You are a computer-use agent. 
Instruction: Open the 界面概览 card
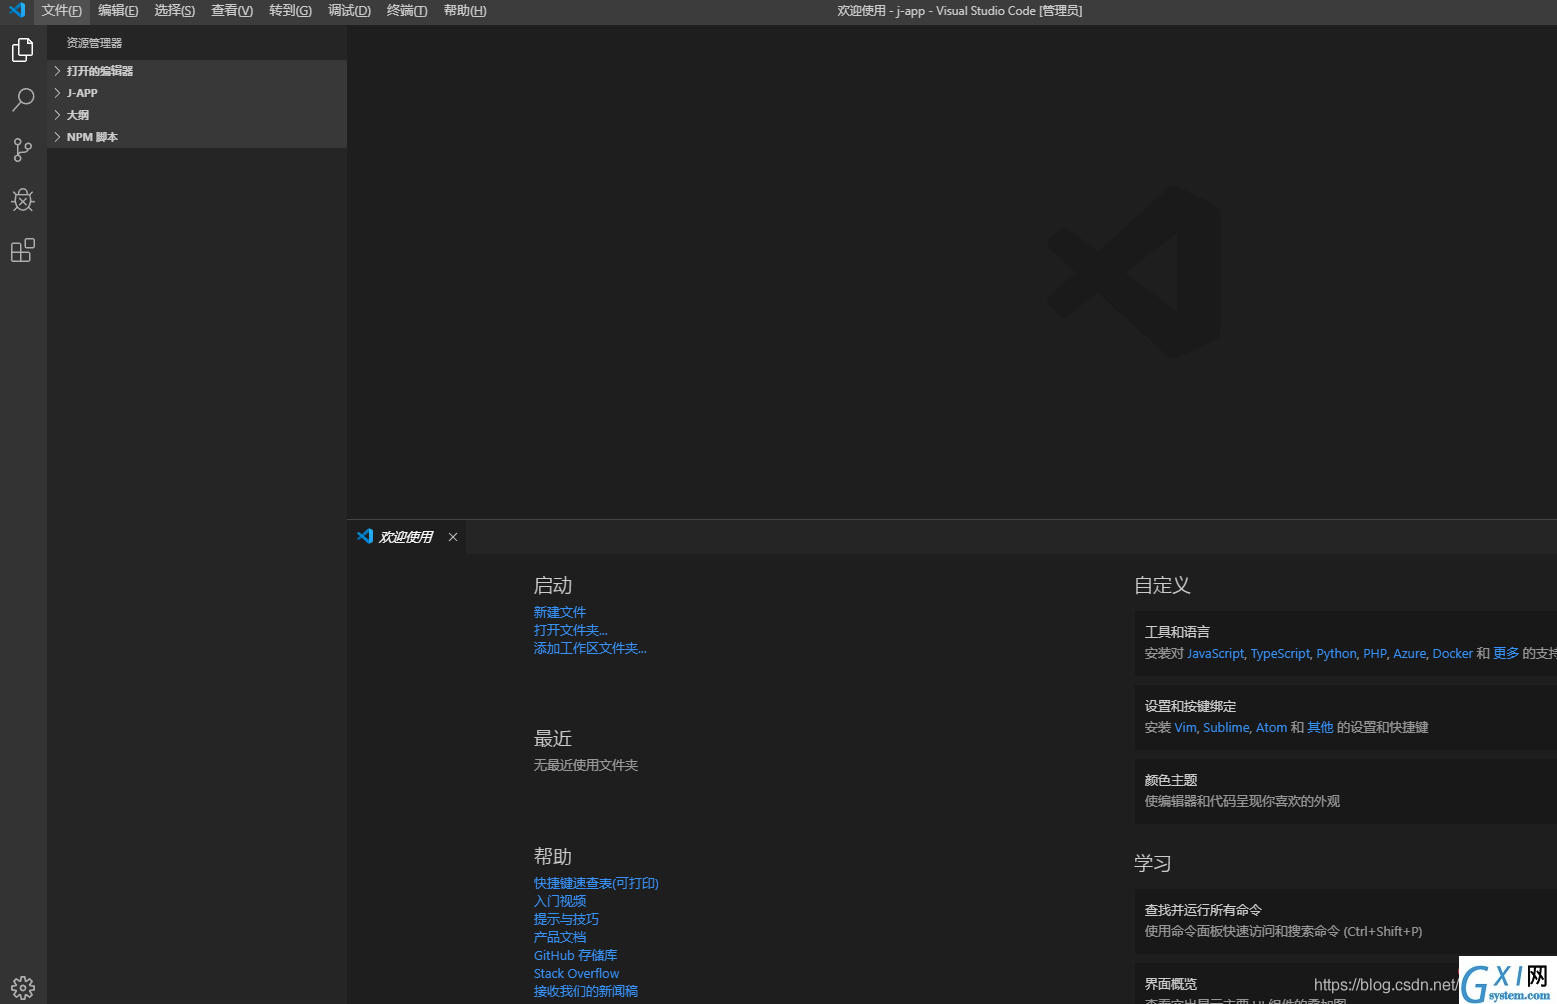point(1346,984)
